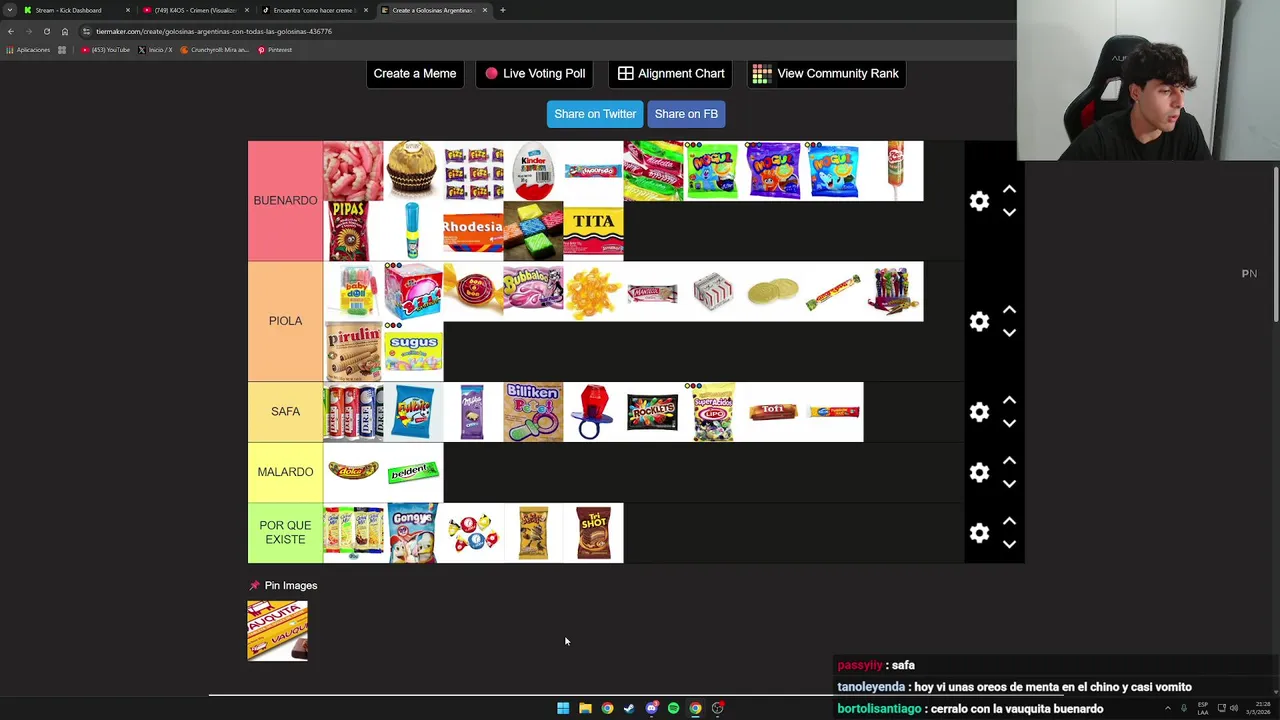The width and height of the screenshot is (1280, 720).
Task: Select the Bubbaloo gum image
Action: click(x=533, y=291)
